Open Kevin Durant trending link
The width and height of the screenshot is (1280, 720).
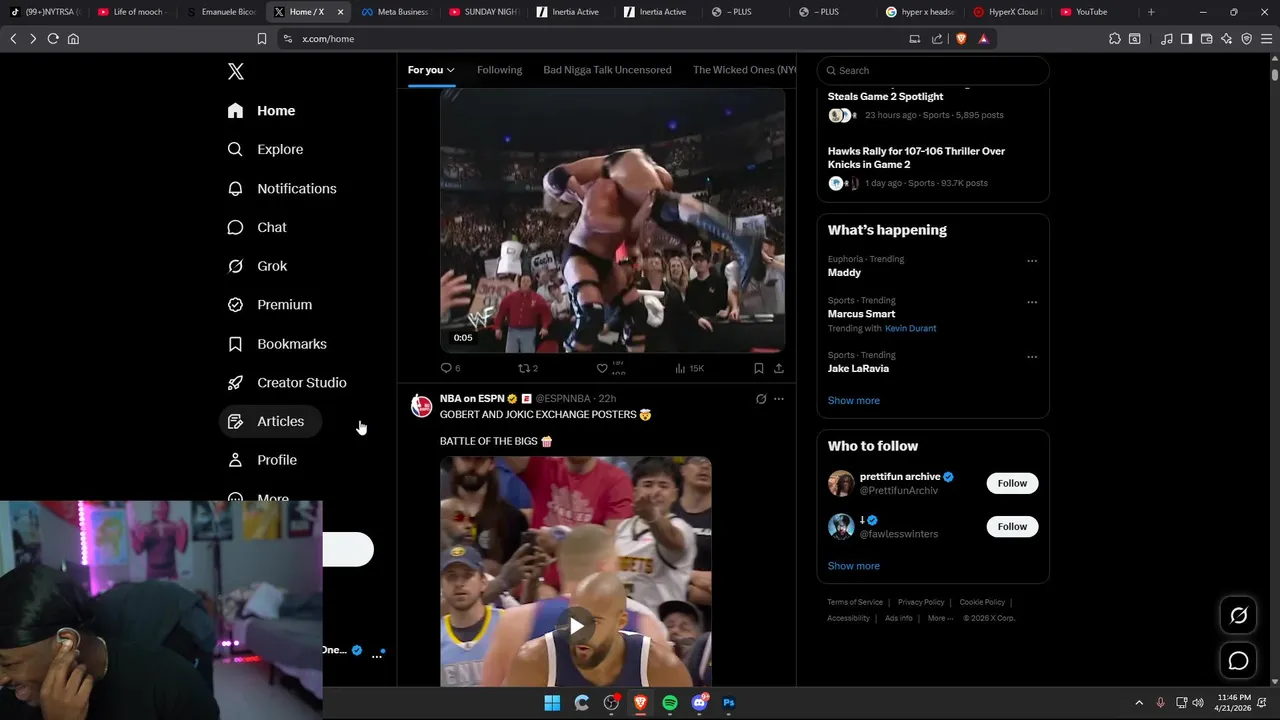click(910, 328)
